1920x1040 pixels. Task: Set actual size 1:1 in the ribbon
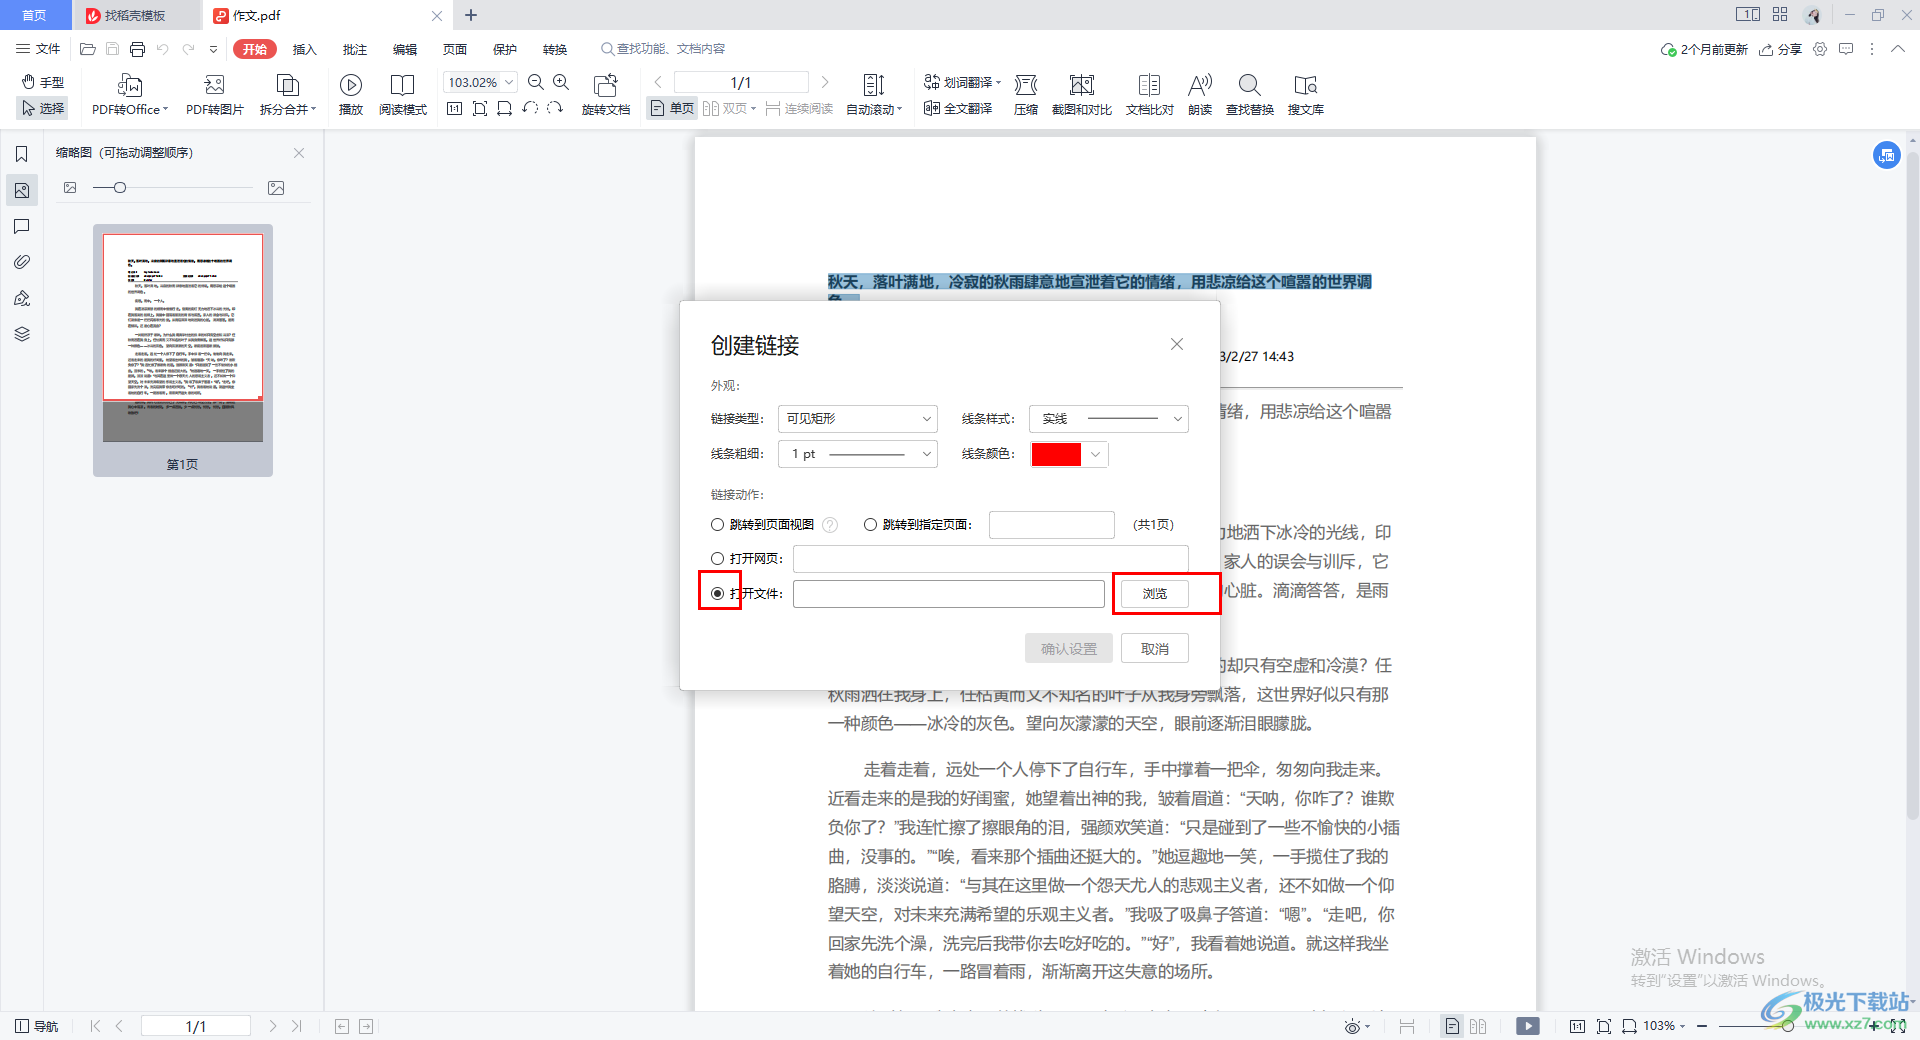(x=455, y=108)
